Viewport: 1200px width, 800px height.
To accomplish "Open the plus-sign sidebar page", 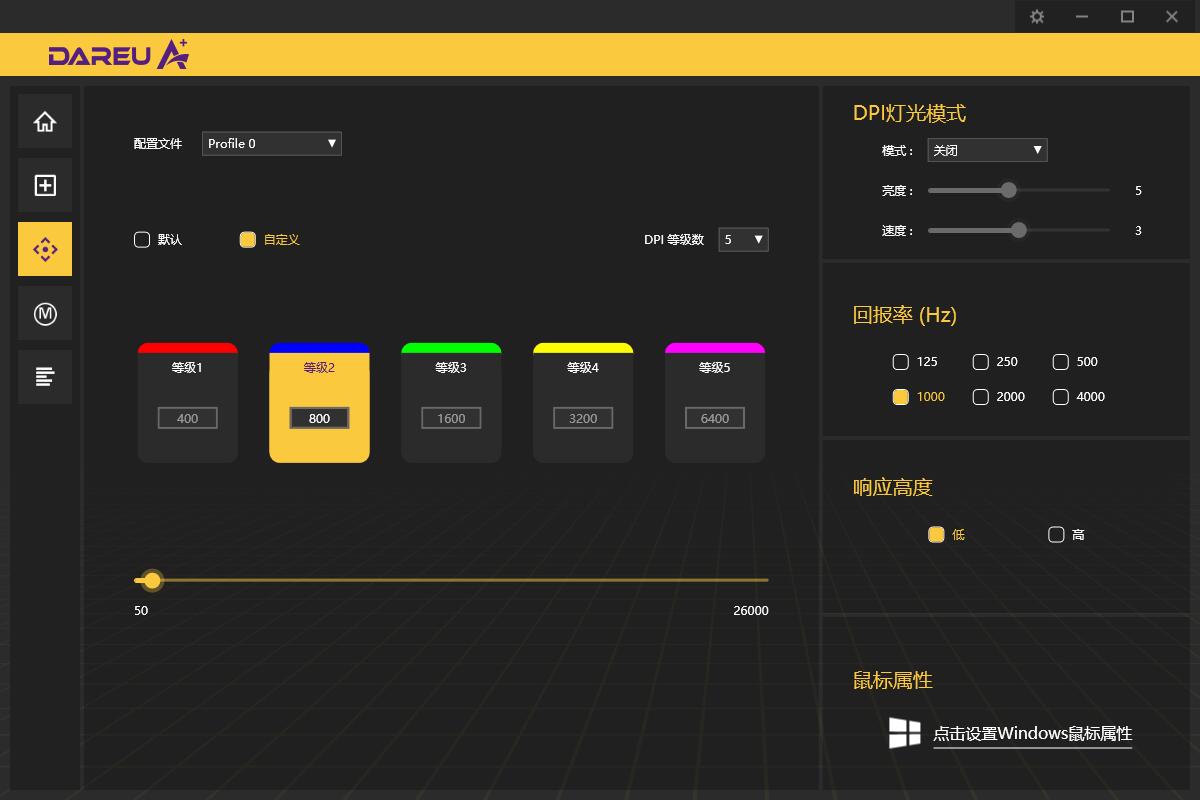I will [x=45, y=185].
